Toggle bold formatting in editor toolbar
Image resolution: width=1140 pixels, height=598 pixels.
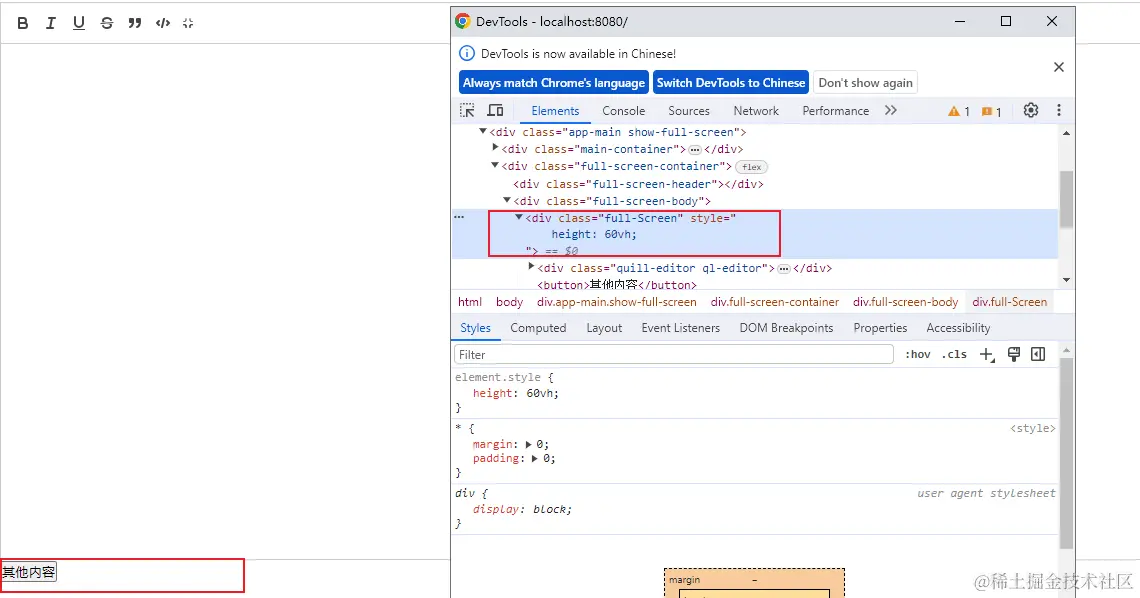pyautogui.click(x=23, y=23)
